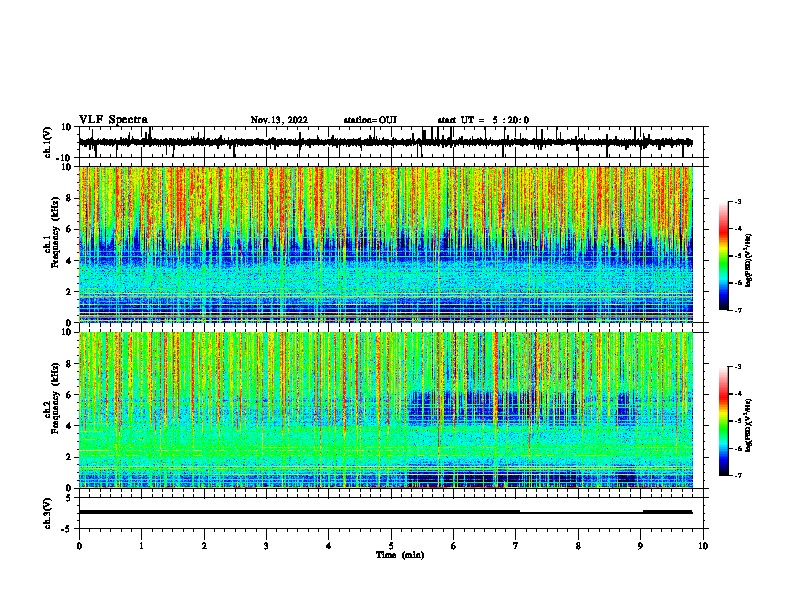Click the "0" tick on the time axis
Image resolution: width=792 pixels, height=612 pixels.
(79, 546)
